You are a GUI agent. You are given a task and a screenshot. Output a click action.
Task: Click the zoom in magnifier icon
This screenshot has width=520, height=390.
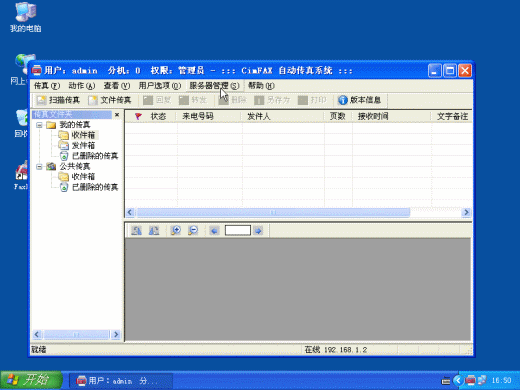pos(176,230)
